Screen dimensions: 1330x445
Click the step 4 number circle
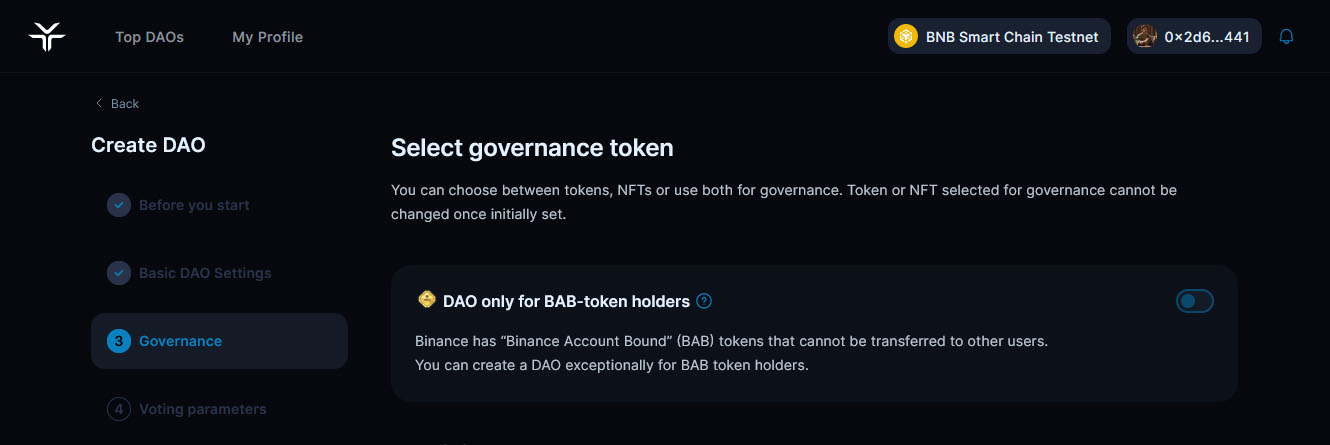(119, 409)
